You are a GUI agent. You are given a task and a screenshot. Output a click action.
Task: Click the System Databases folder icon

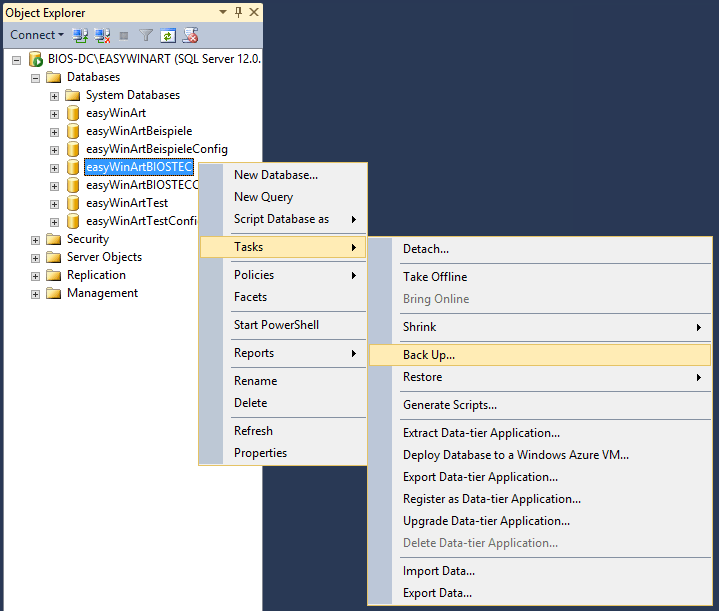[x=72, y=95]
